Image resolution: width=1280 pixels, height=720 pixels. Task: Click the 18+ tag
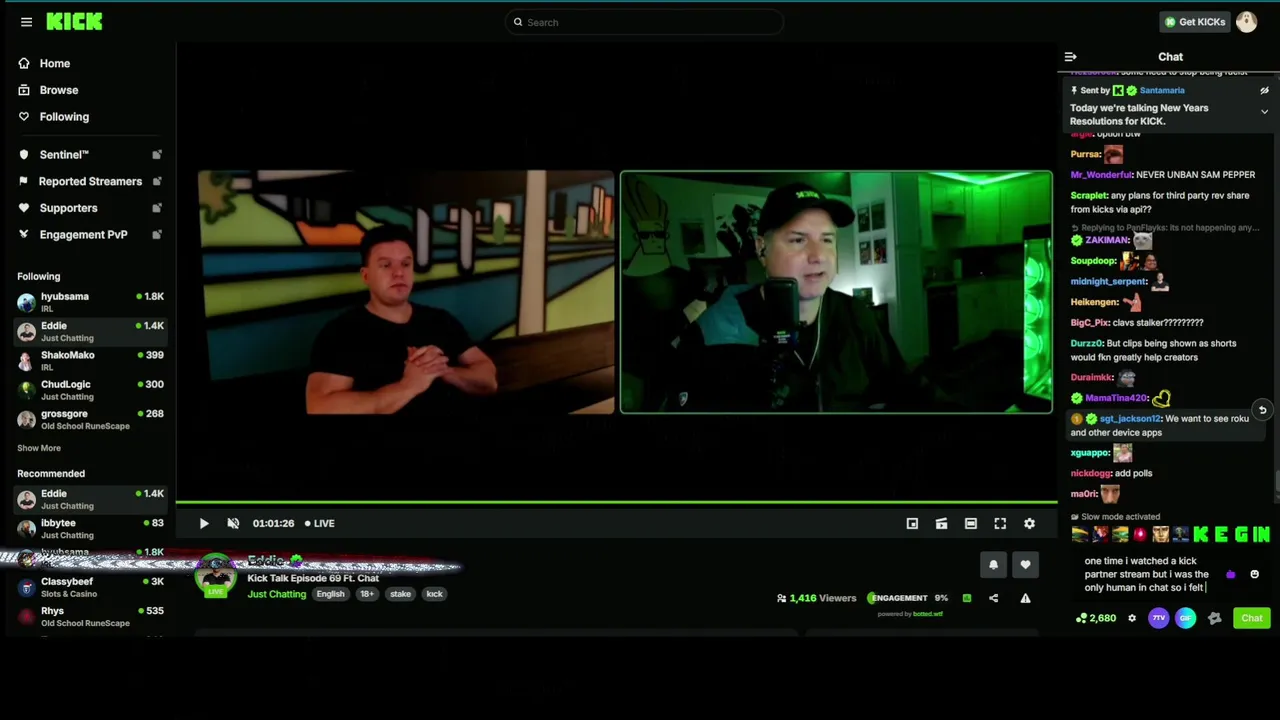pos(367,594)
